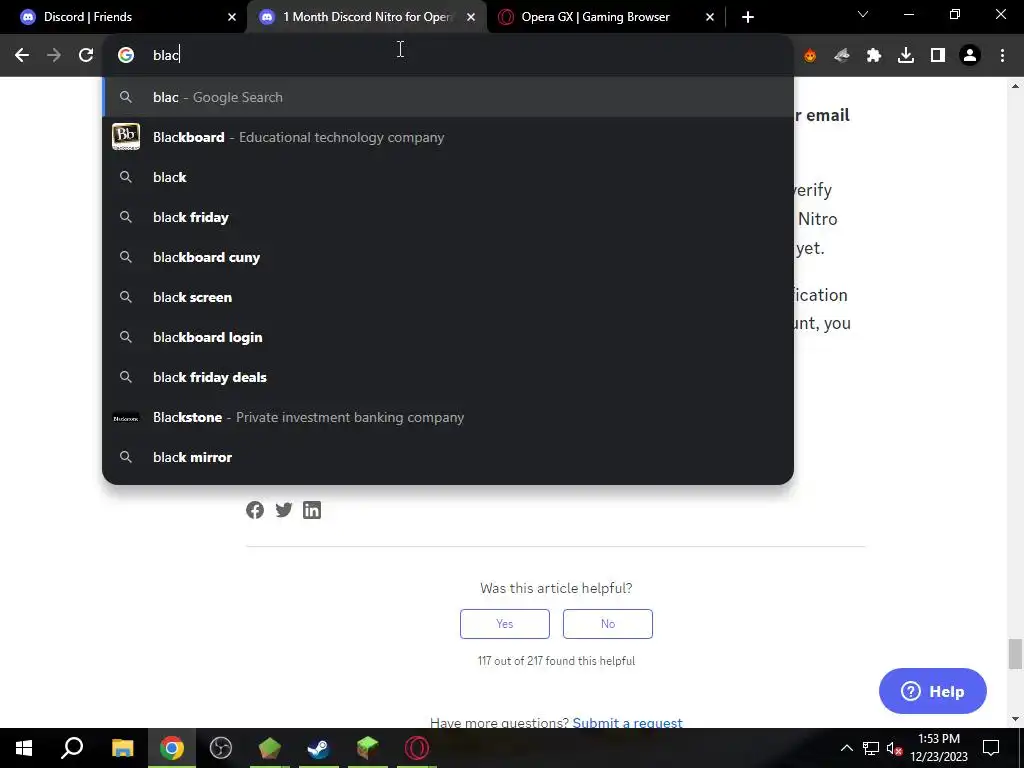1024x768 pixels.
Task: Open File Explorer from the taskbar
Action: (123, 748)
